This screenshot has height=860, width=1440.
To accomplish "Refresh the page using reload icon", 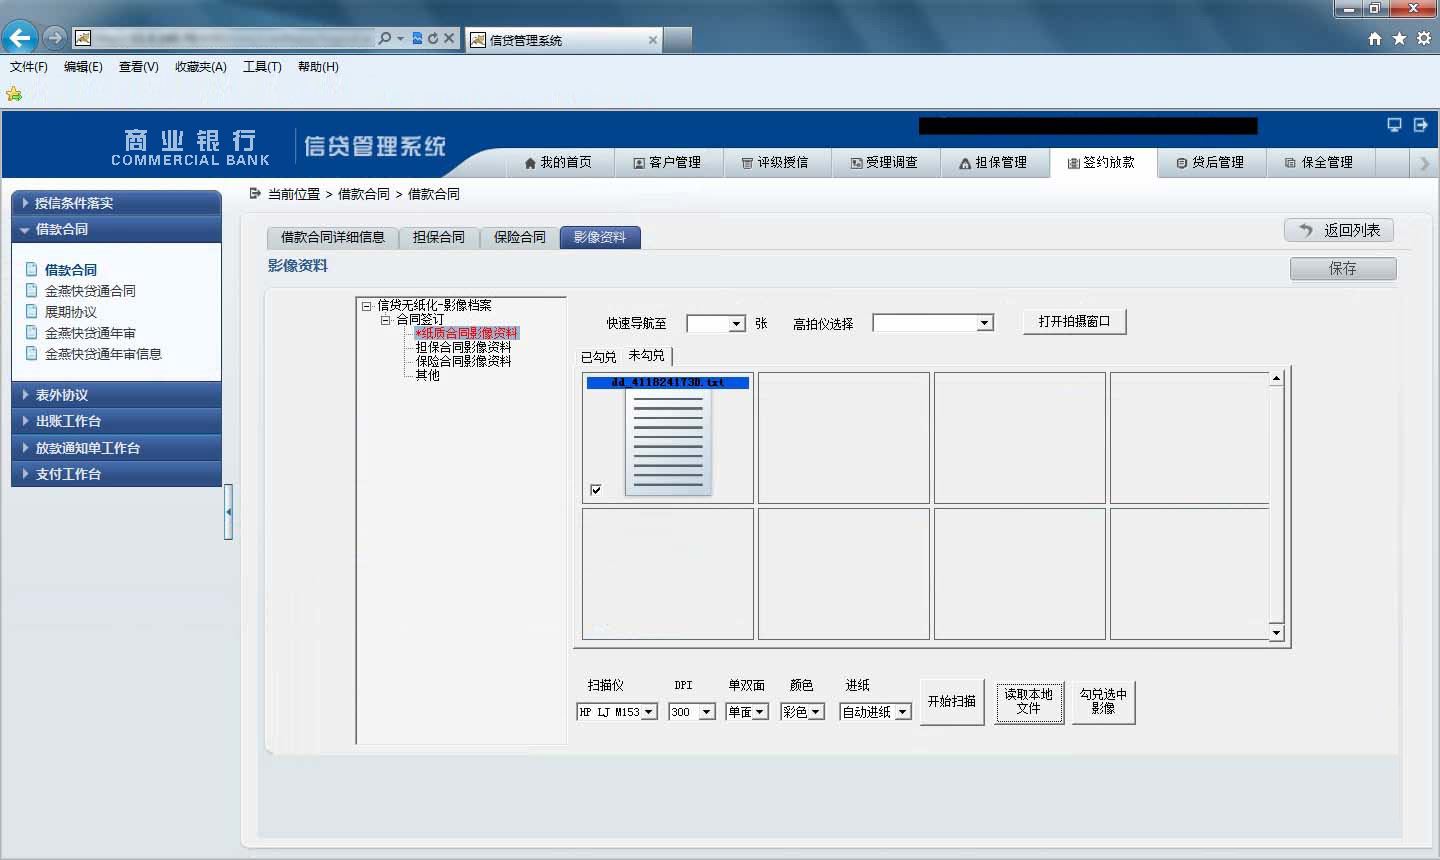I will (x=433, y=38).
